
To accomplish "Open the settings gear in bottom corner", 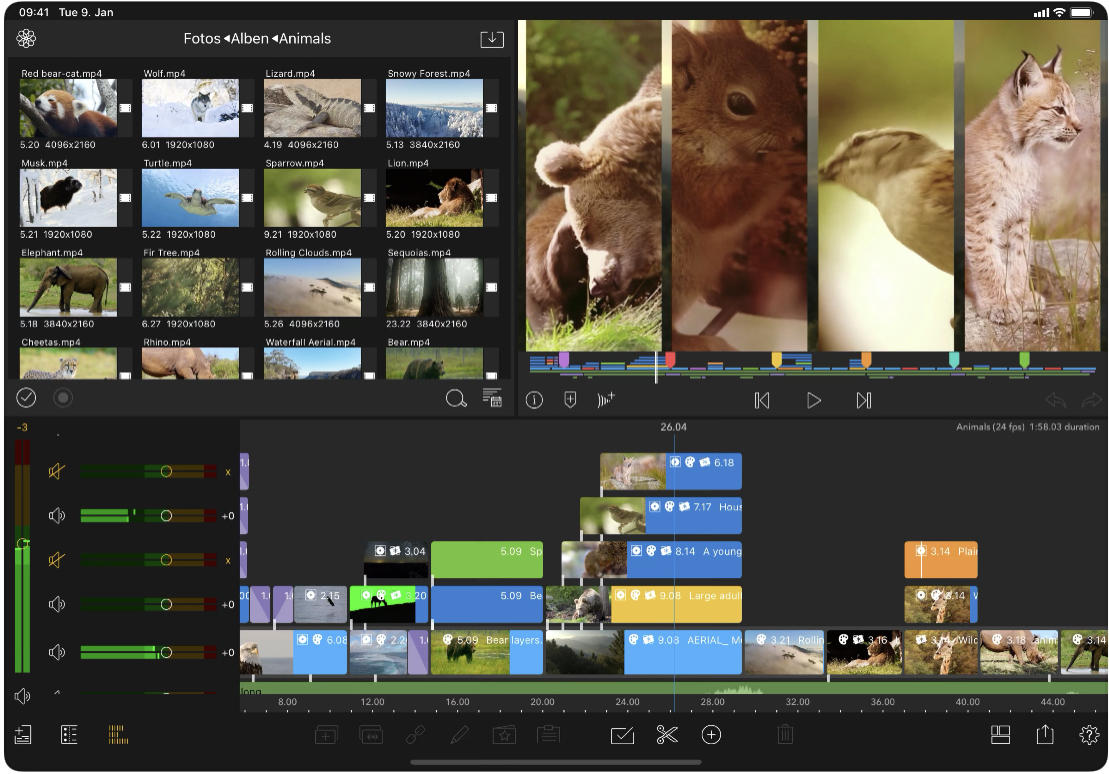I will pyautogui.click(x=1089, y=735).
